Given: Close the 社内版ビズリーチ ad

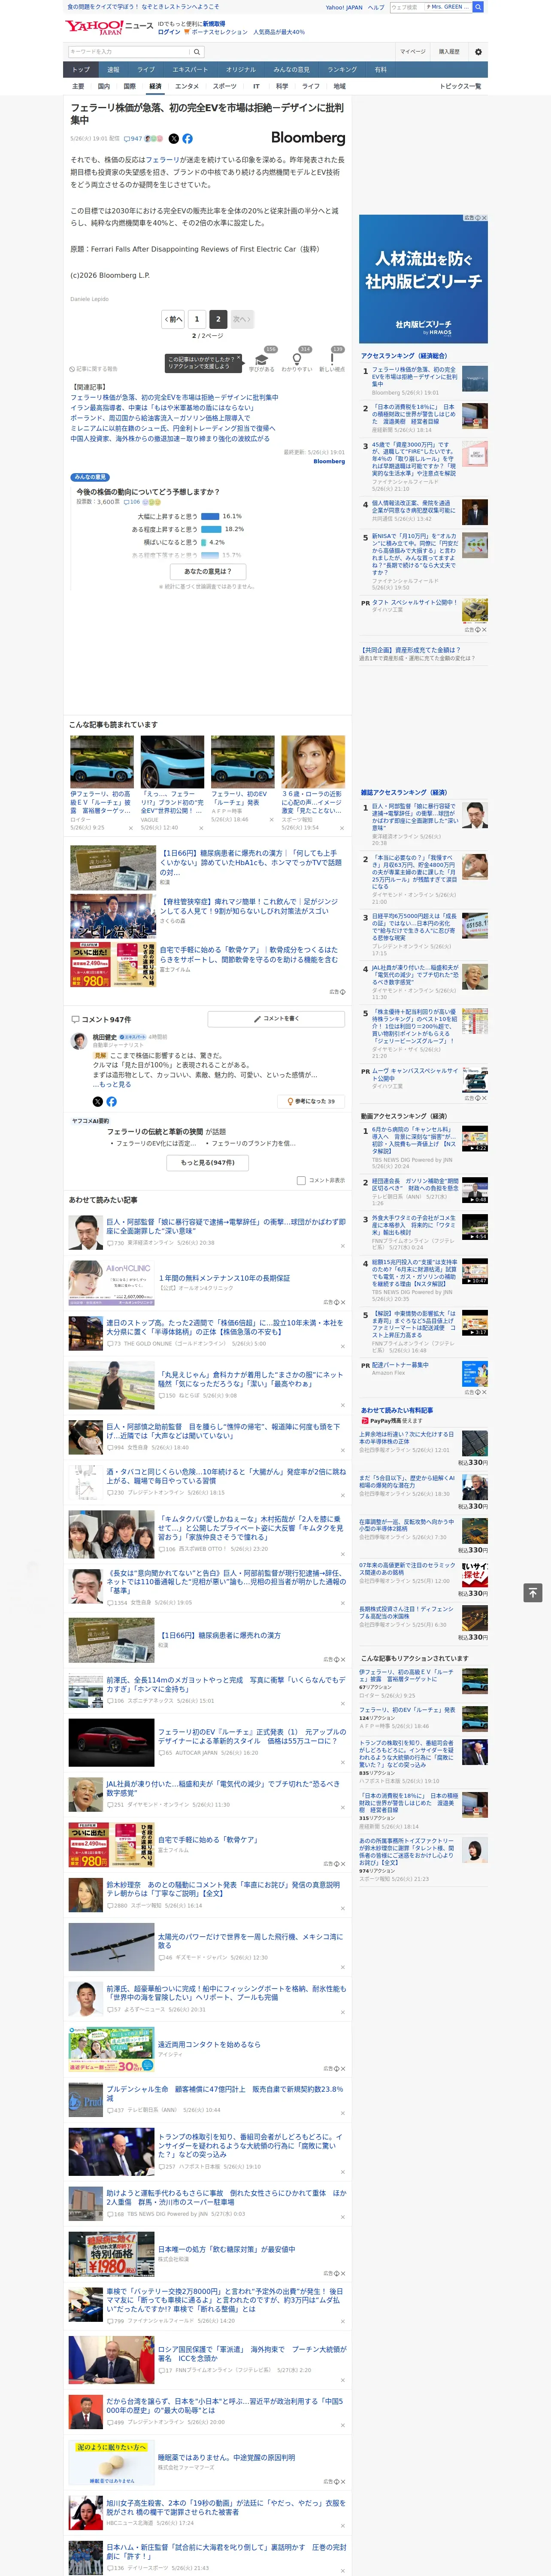Looking at the screenshot, I should [483, 218].
